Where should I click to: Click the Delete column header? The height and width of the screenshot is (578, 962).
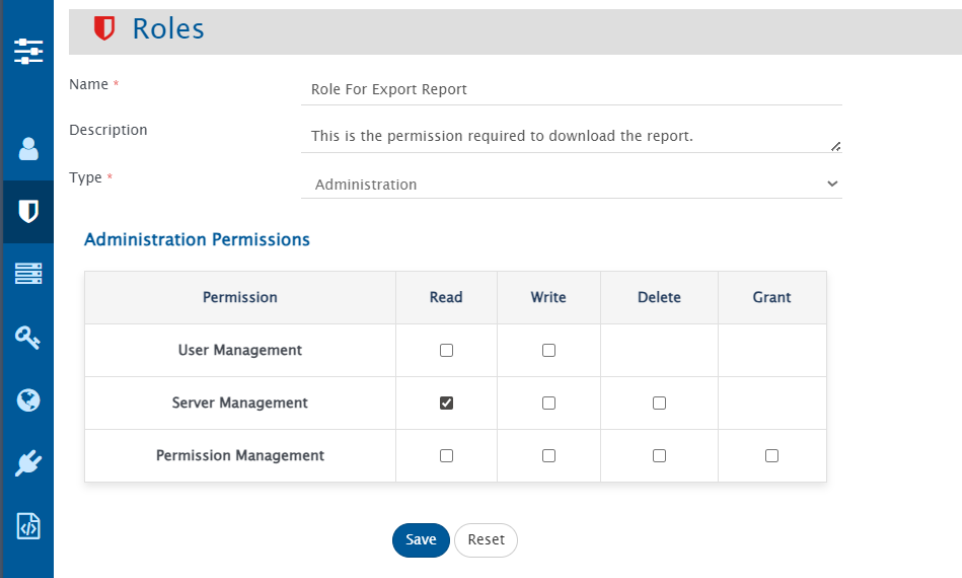(659, 298)
